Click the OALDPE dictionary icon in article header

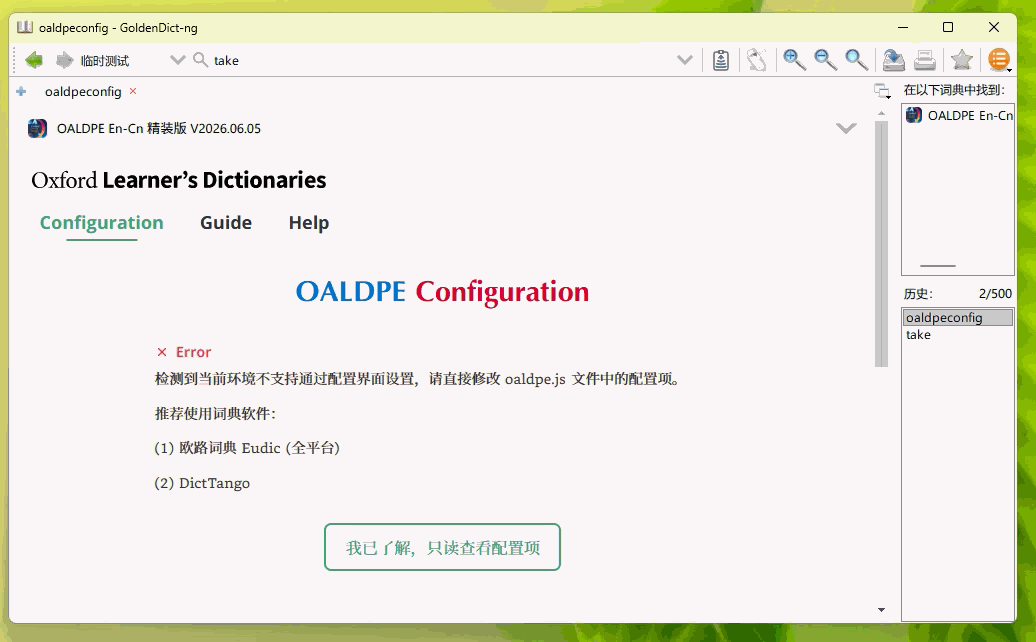click(x=38, y=128)
